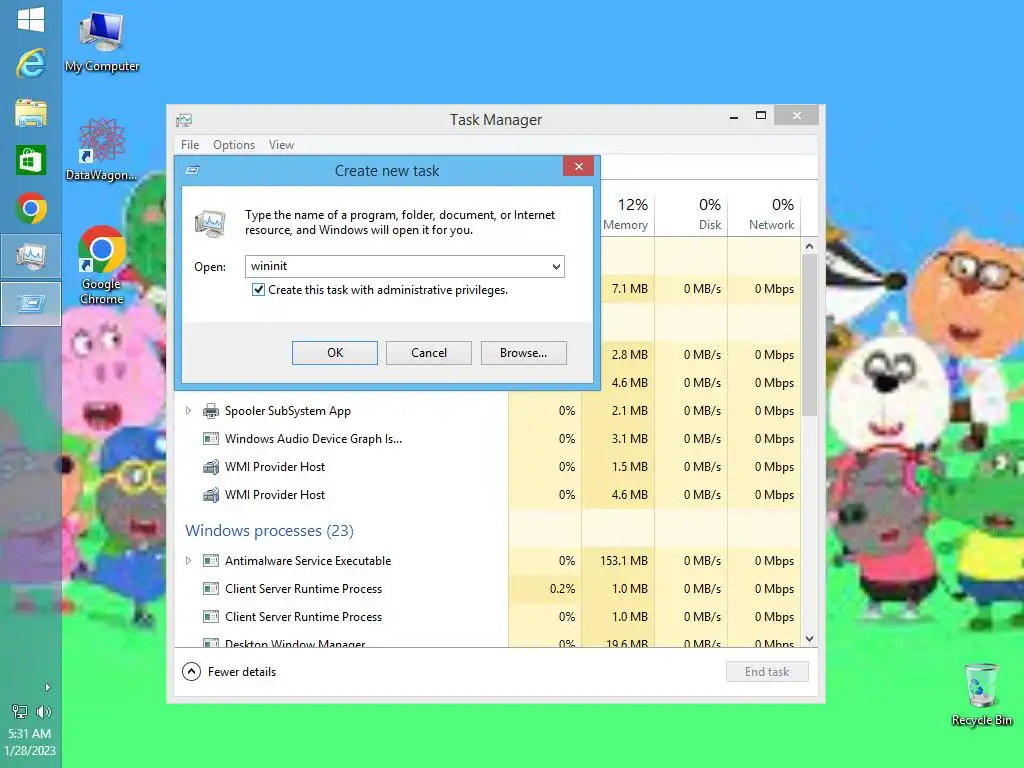Click the scrollbar up arrow
Viewport: 1024px width, 768px height.
tap(809, 246)
